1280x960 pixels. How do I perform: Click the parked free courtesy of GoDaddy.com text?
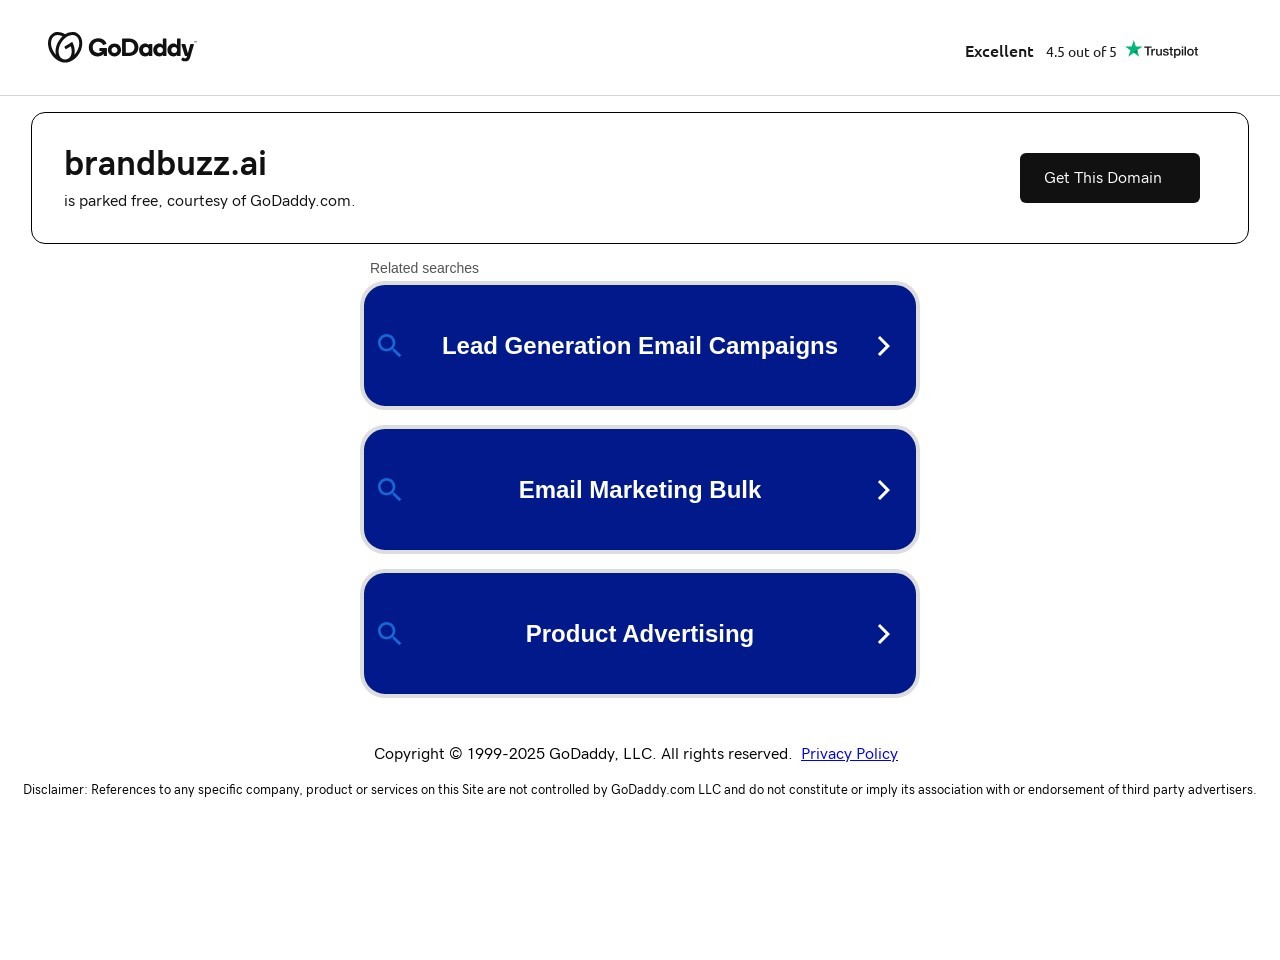209,201
